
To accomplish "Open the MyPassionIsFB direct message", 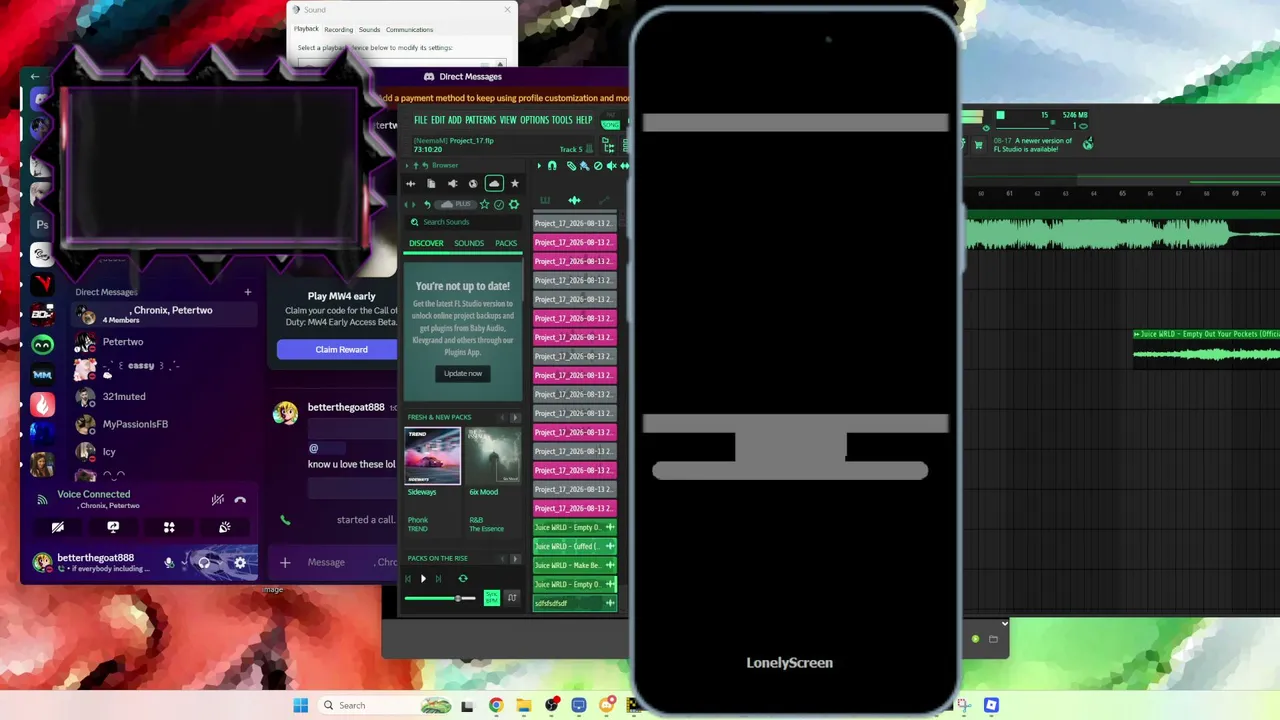I will coord(164,424).
